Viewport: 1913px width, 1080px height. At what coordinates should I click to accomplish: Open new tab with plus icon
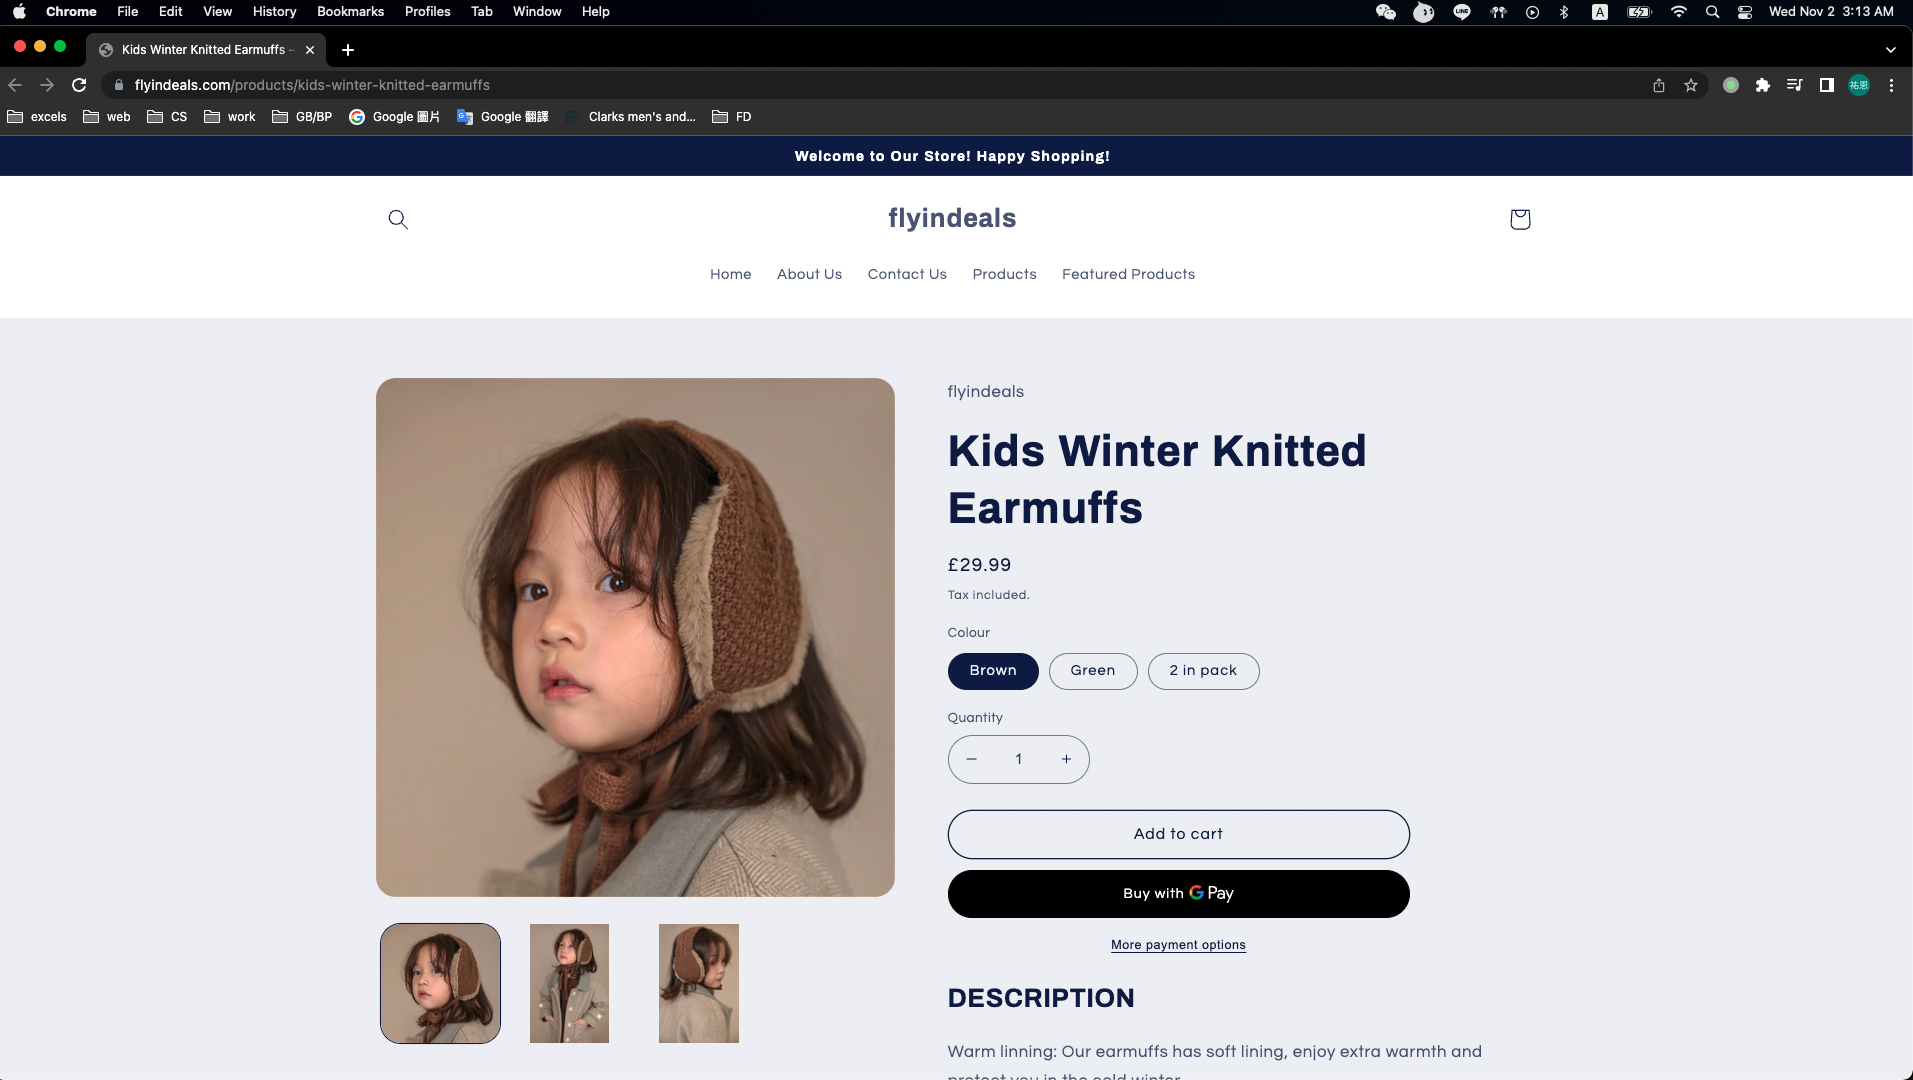tap(348, 50)
